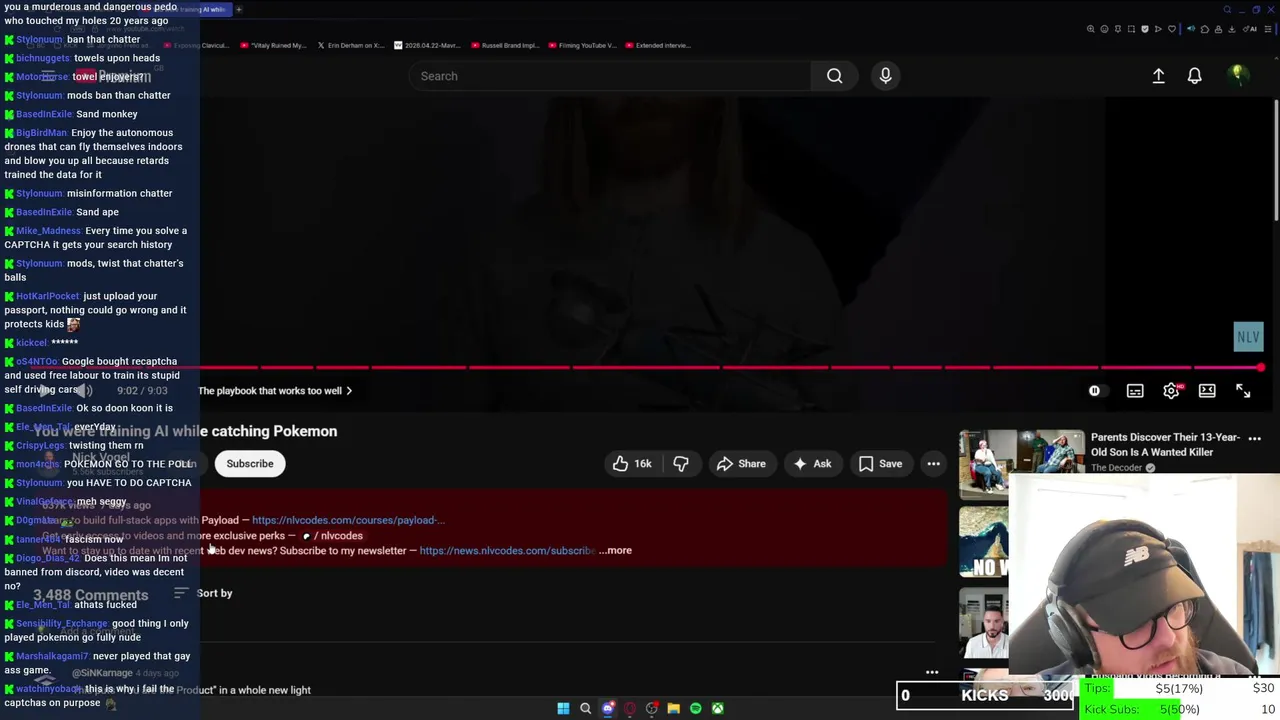Open Xbox app from the taskbar

717,708
